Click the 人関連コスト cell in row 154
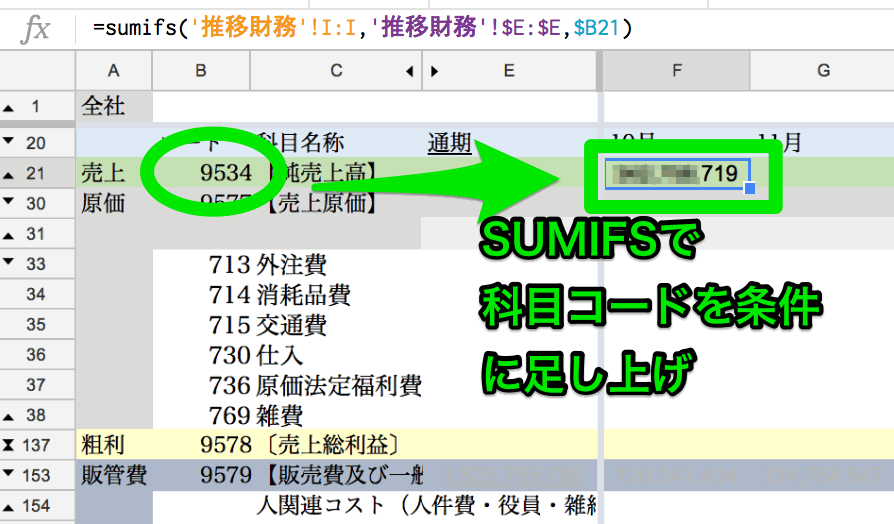 pyautogui.click(x=426, y=505)
